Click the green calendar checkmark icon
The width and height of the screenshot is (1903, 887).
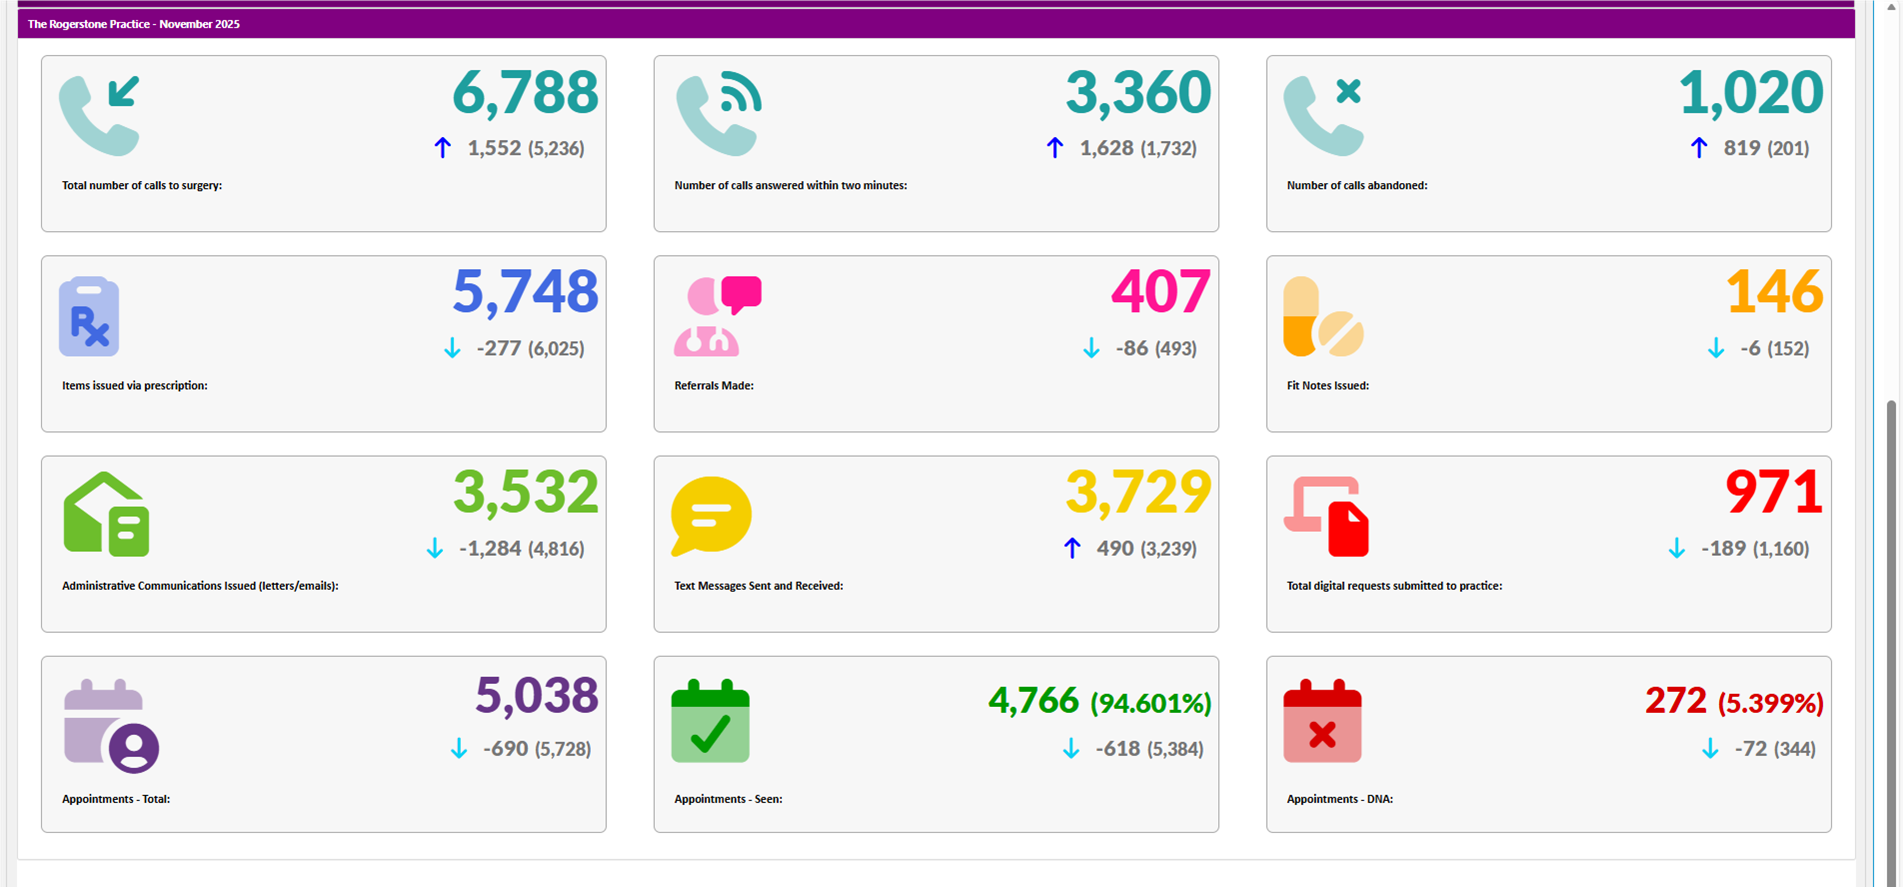pyautogui.click(x=710, y=721)
